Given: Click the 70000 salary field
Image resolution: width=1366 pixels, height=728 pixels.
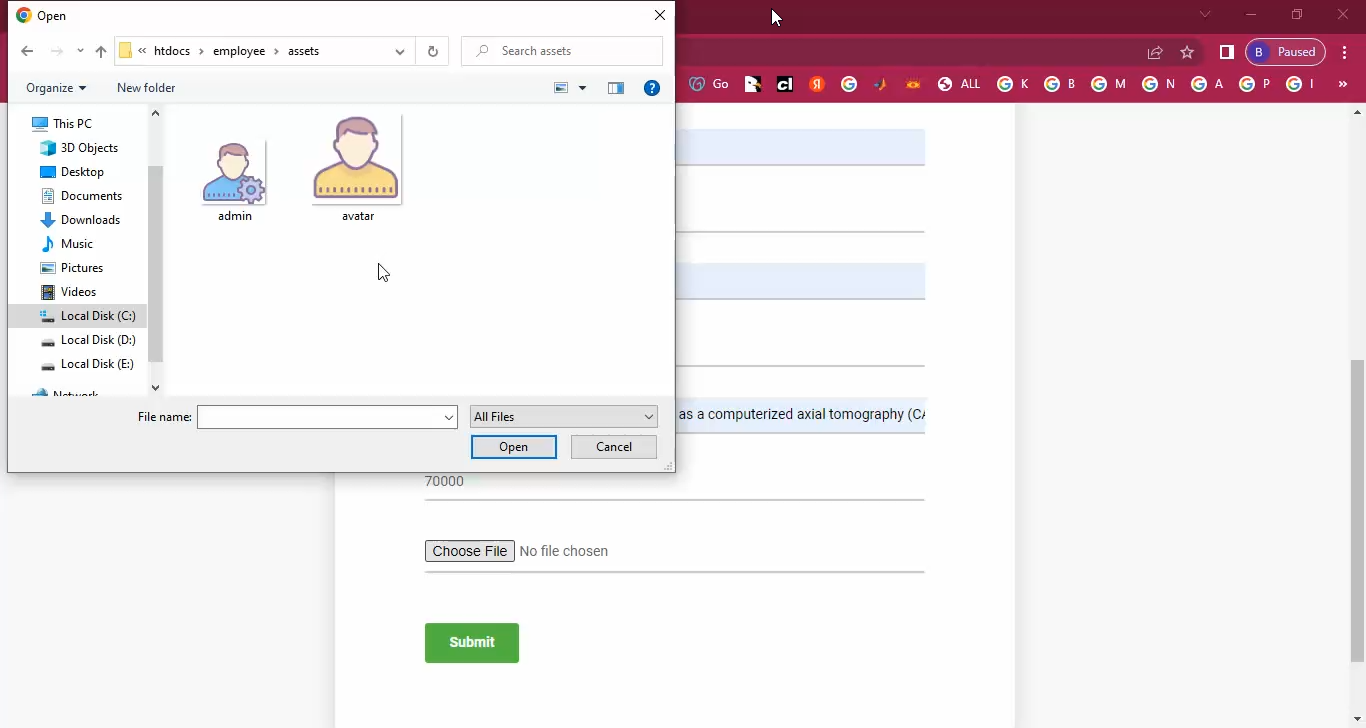Looking at the screenshot, I should tap(674, 481).
